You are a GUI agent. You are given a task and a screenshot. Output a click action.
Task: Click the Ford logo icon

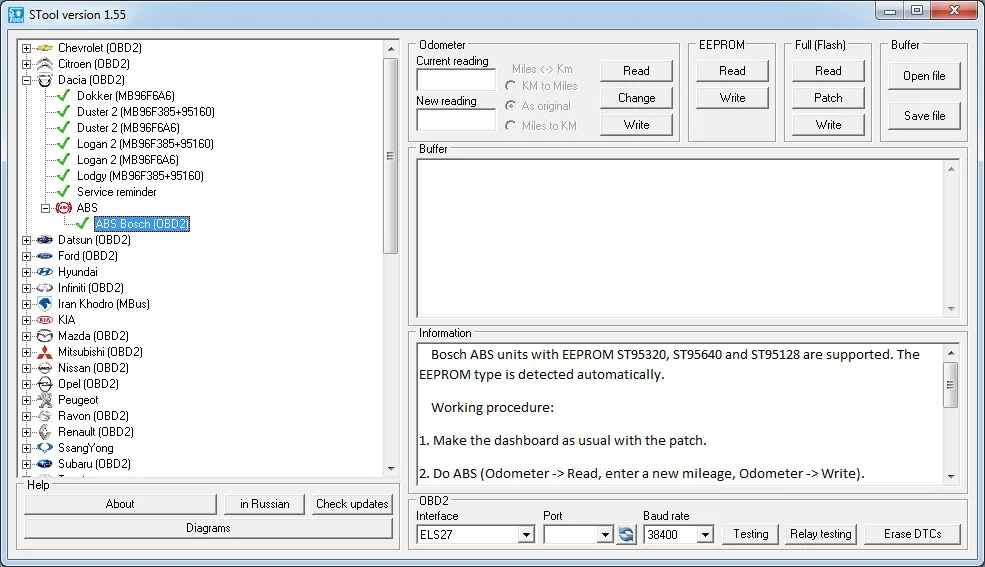[45, 256]
